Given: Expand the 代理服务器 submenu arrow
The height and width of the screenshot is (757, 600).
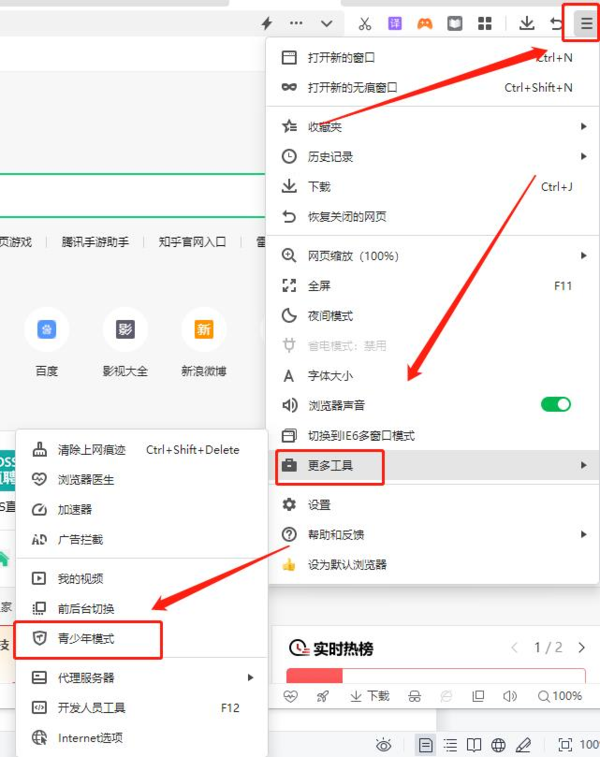Looking at the screenshot, I should [x=251, y=677].
